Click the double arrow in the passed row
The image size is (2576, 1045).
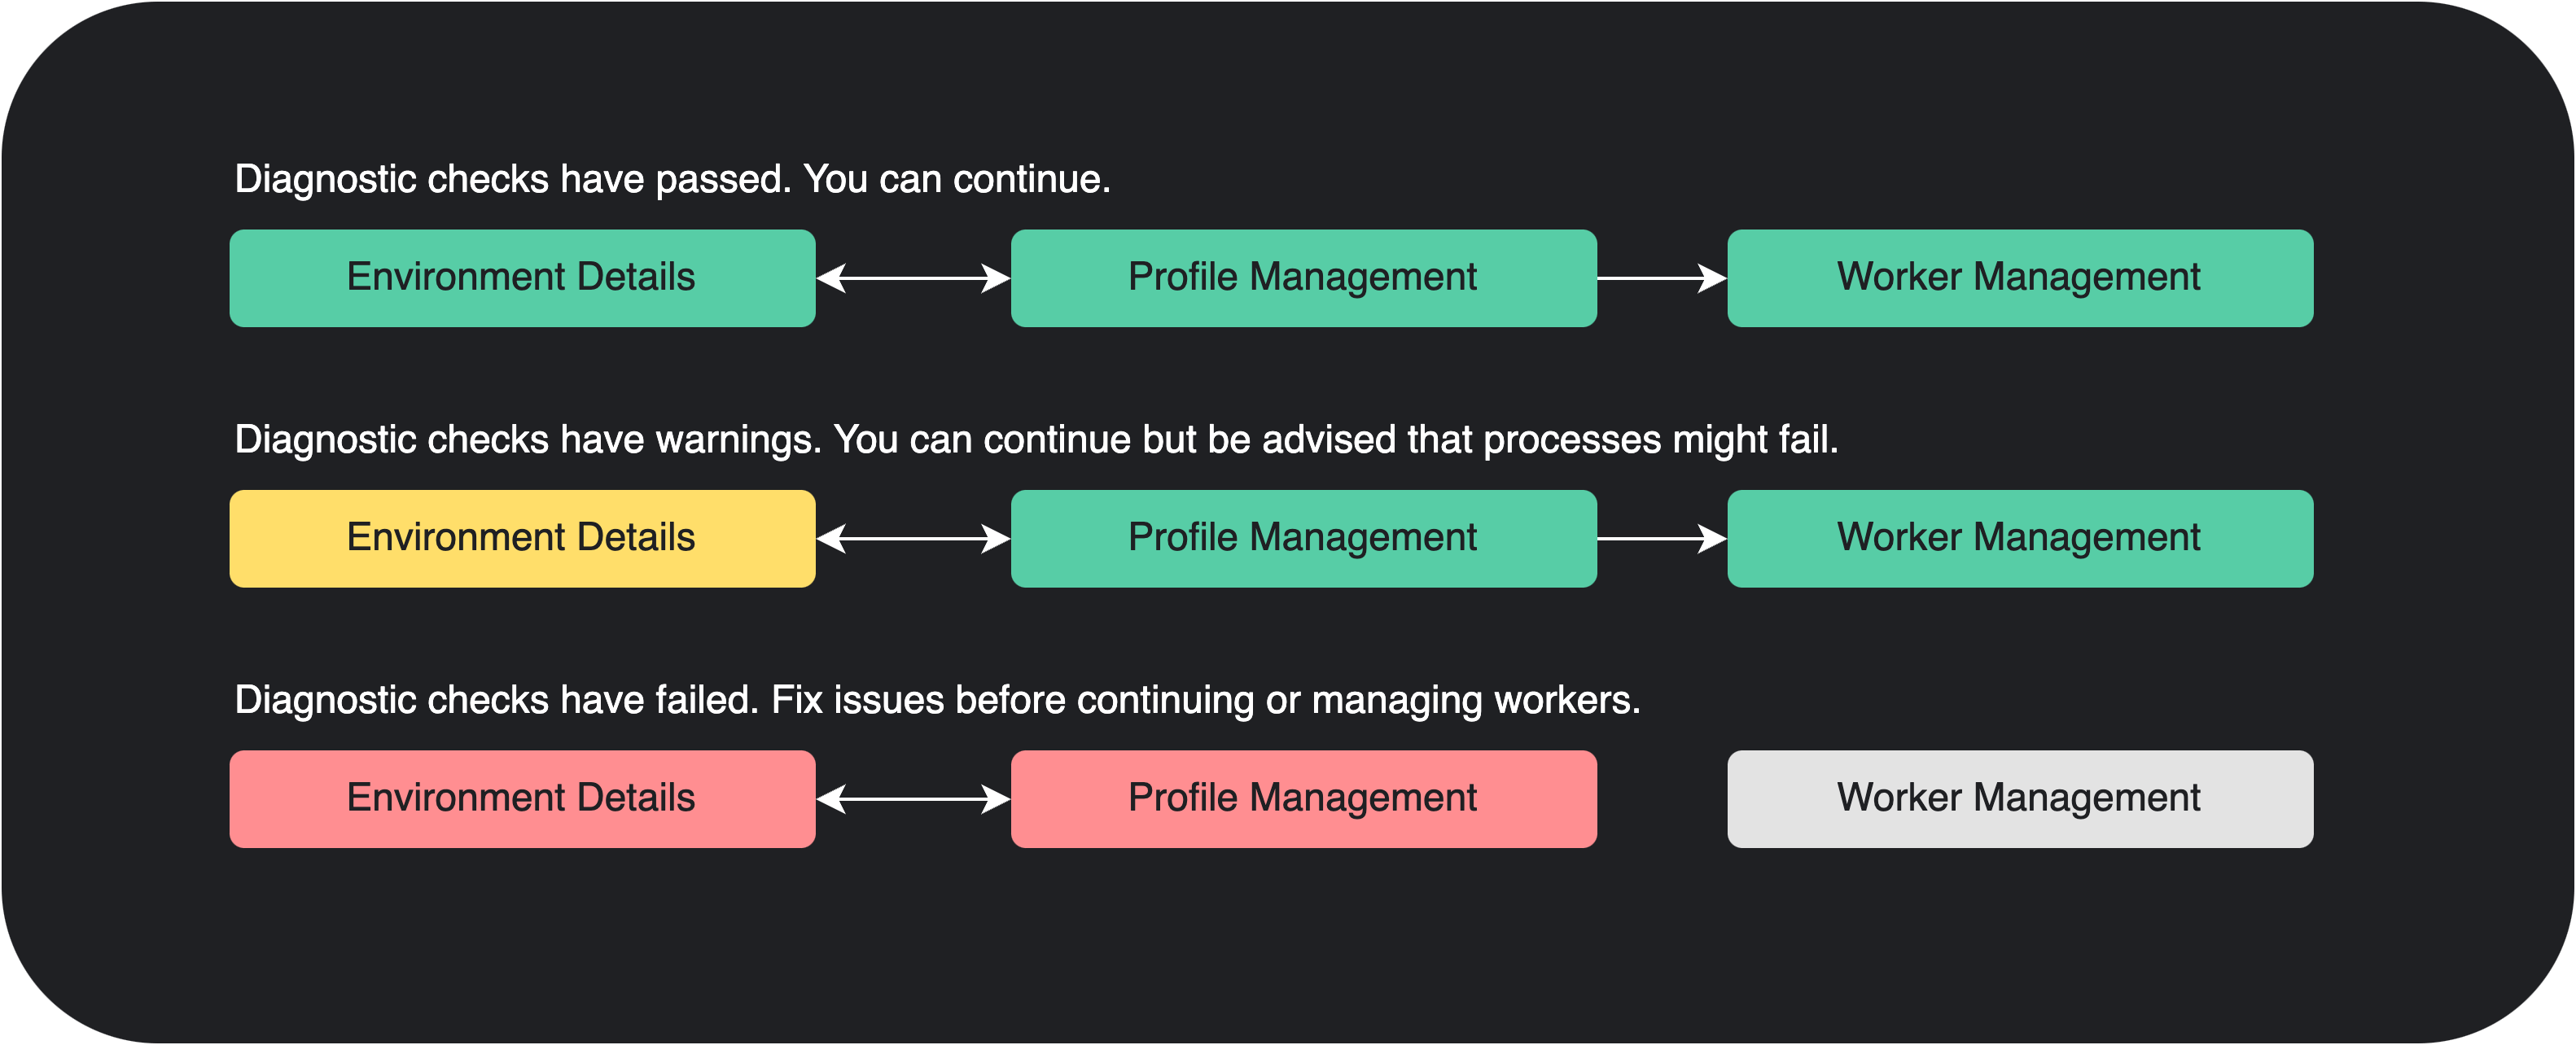(913, 278)
